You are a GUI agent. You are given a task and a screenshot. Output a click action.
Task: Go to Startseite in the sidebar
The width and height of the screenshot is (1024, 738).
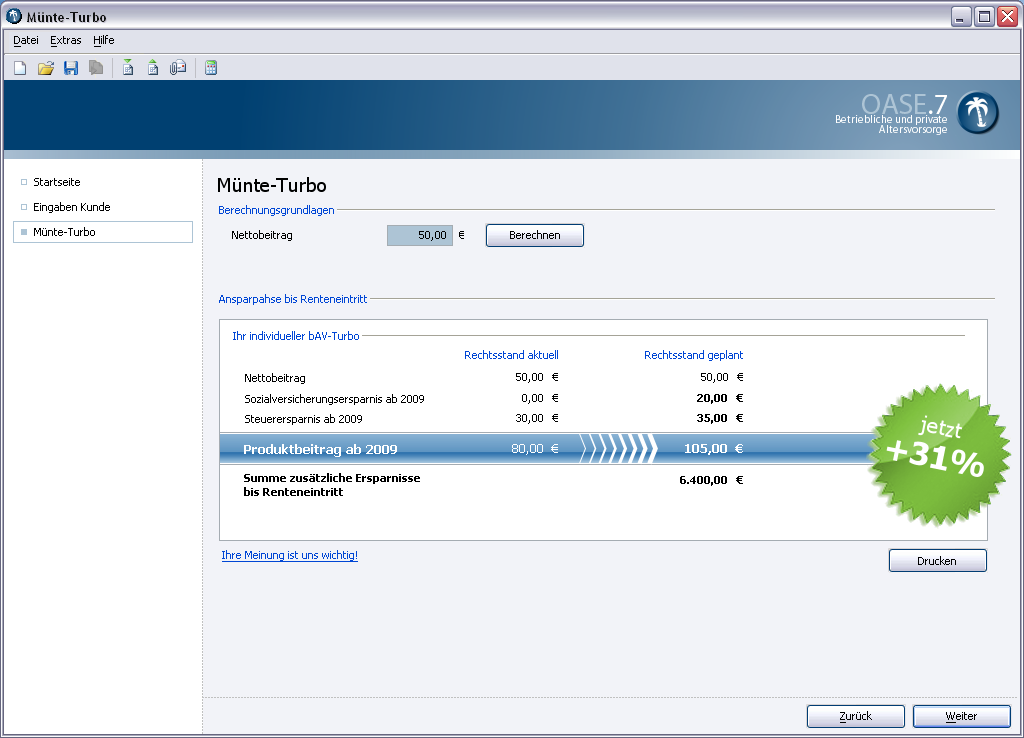pos(57,182)
